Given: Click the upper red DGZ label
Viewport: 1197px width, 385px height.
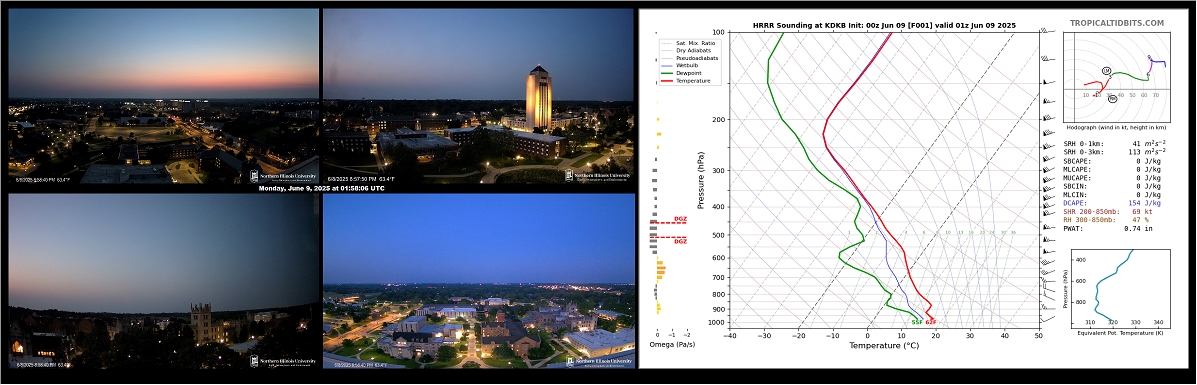Looking at the screenshot, I should pos(680,219).
